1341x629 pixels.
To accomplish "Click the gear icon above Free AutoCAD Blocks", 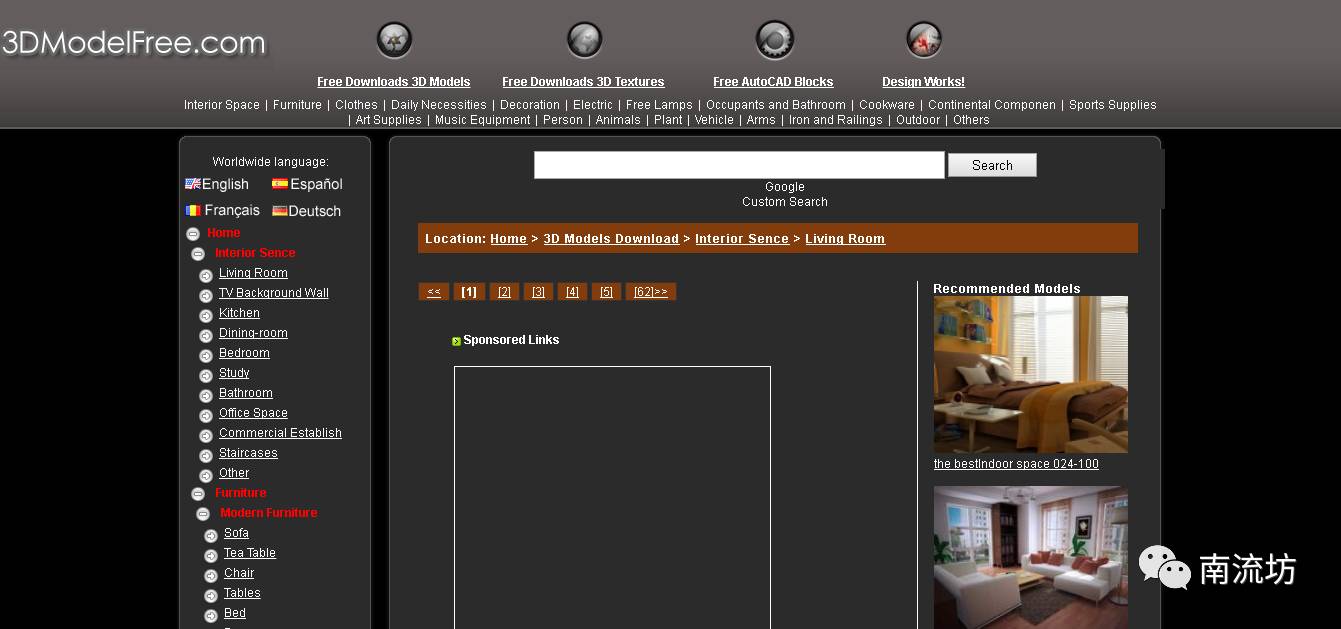I will (774, 41).
